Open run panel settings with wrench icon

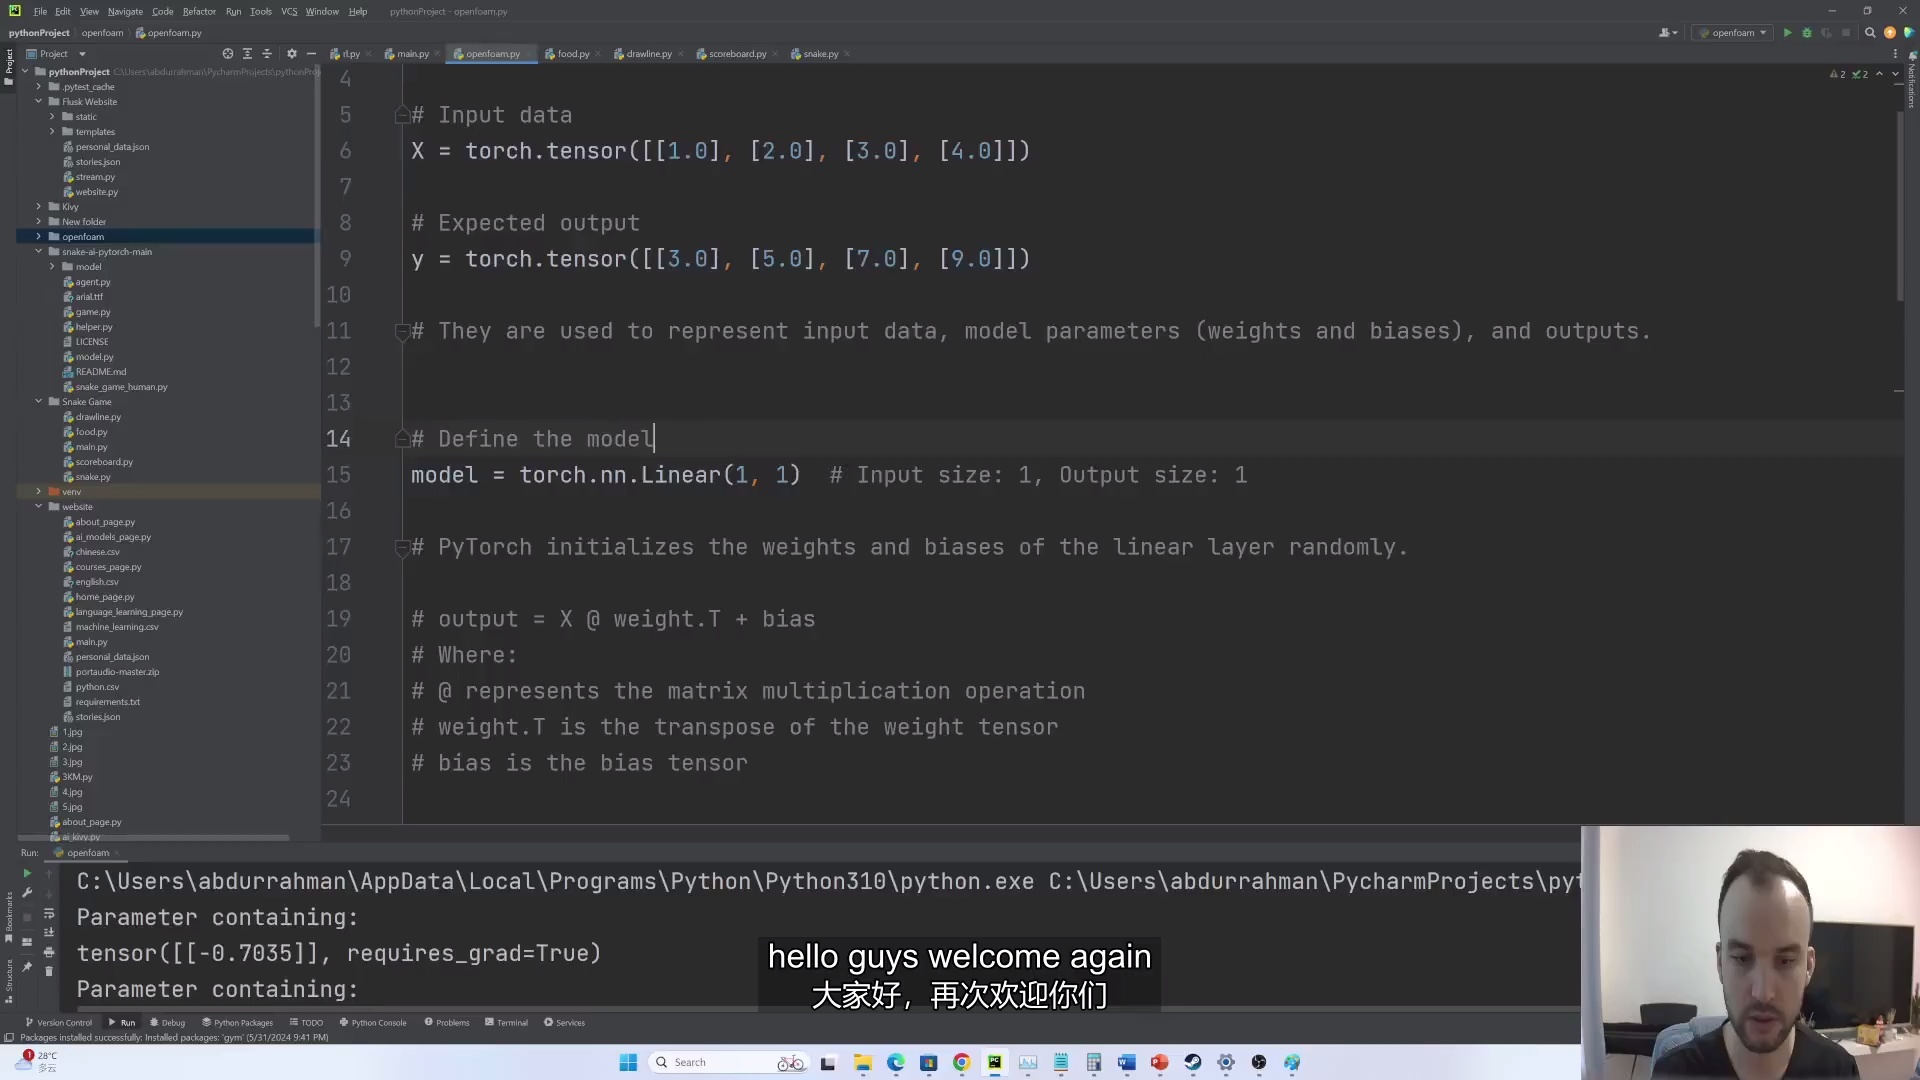pos(27,893)
